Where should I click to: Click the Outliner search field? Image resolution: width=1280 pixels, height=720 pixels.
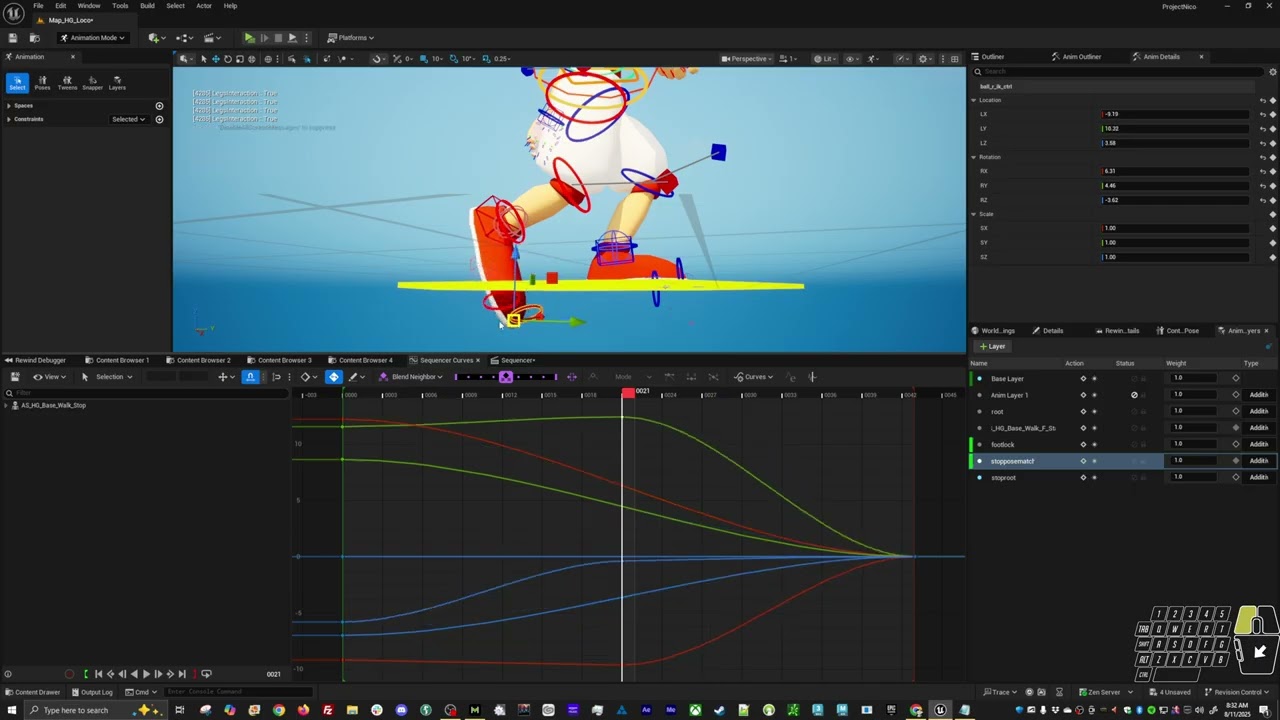(x=1118, y=72)
